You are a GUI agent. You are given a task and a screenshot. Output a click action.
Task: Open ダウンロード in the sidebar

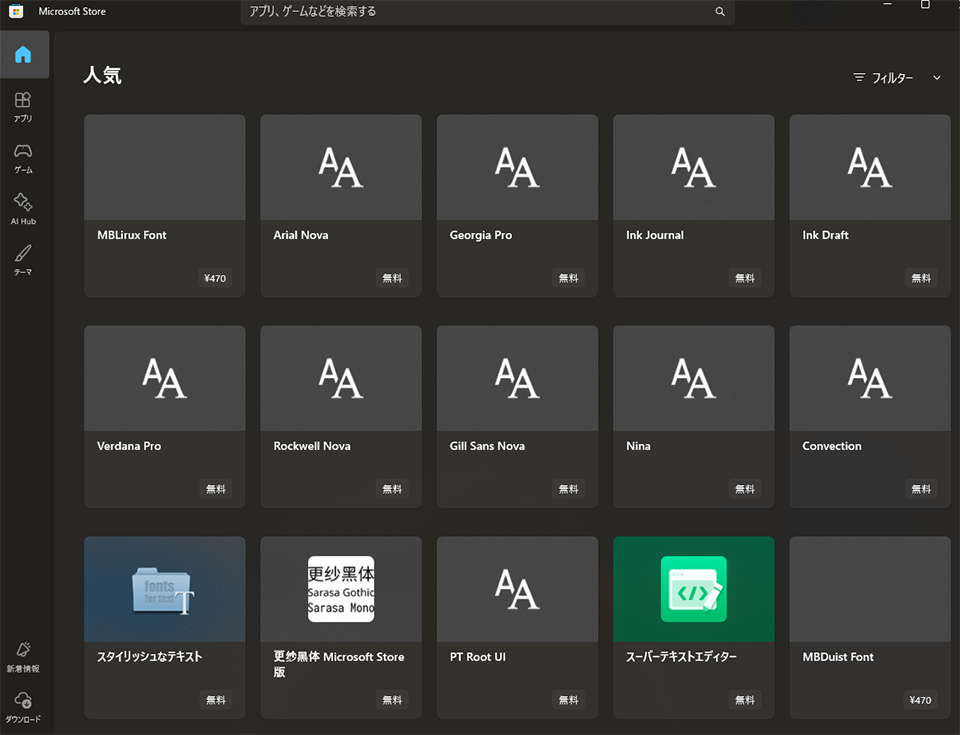(x=23, y=707)
